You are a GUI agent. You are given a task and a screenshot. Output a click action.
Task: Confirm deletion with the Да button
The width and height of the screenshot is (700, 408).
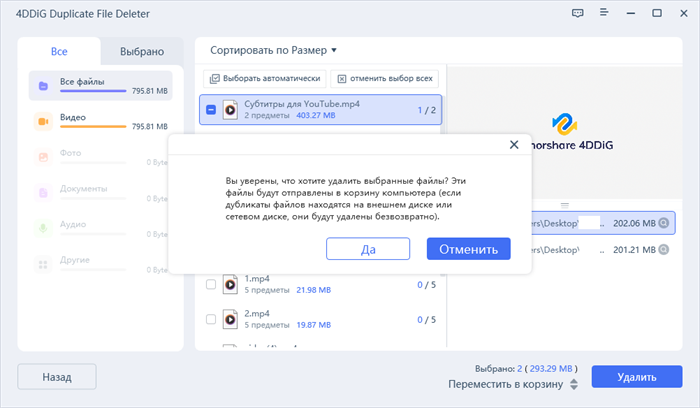[368, 249]
